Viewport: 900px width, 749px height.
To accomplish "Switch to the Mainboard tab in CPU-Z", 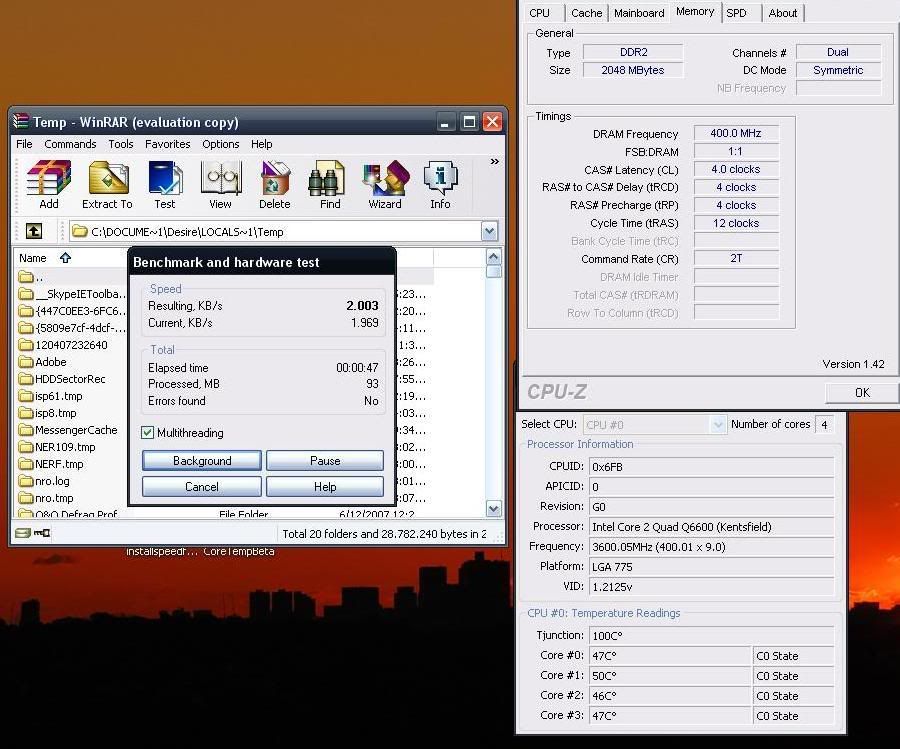I will (639, 13).
